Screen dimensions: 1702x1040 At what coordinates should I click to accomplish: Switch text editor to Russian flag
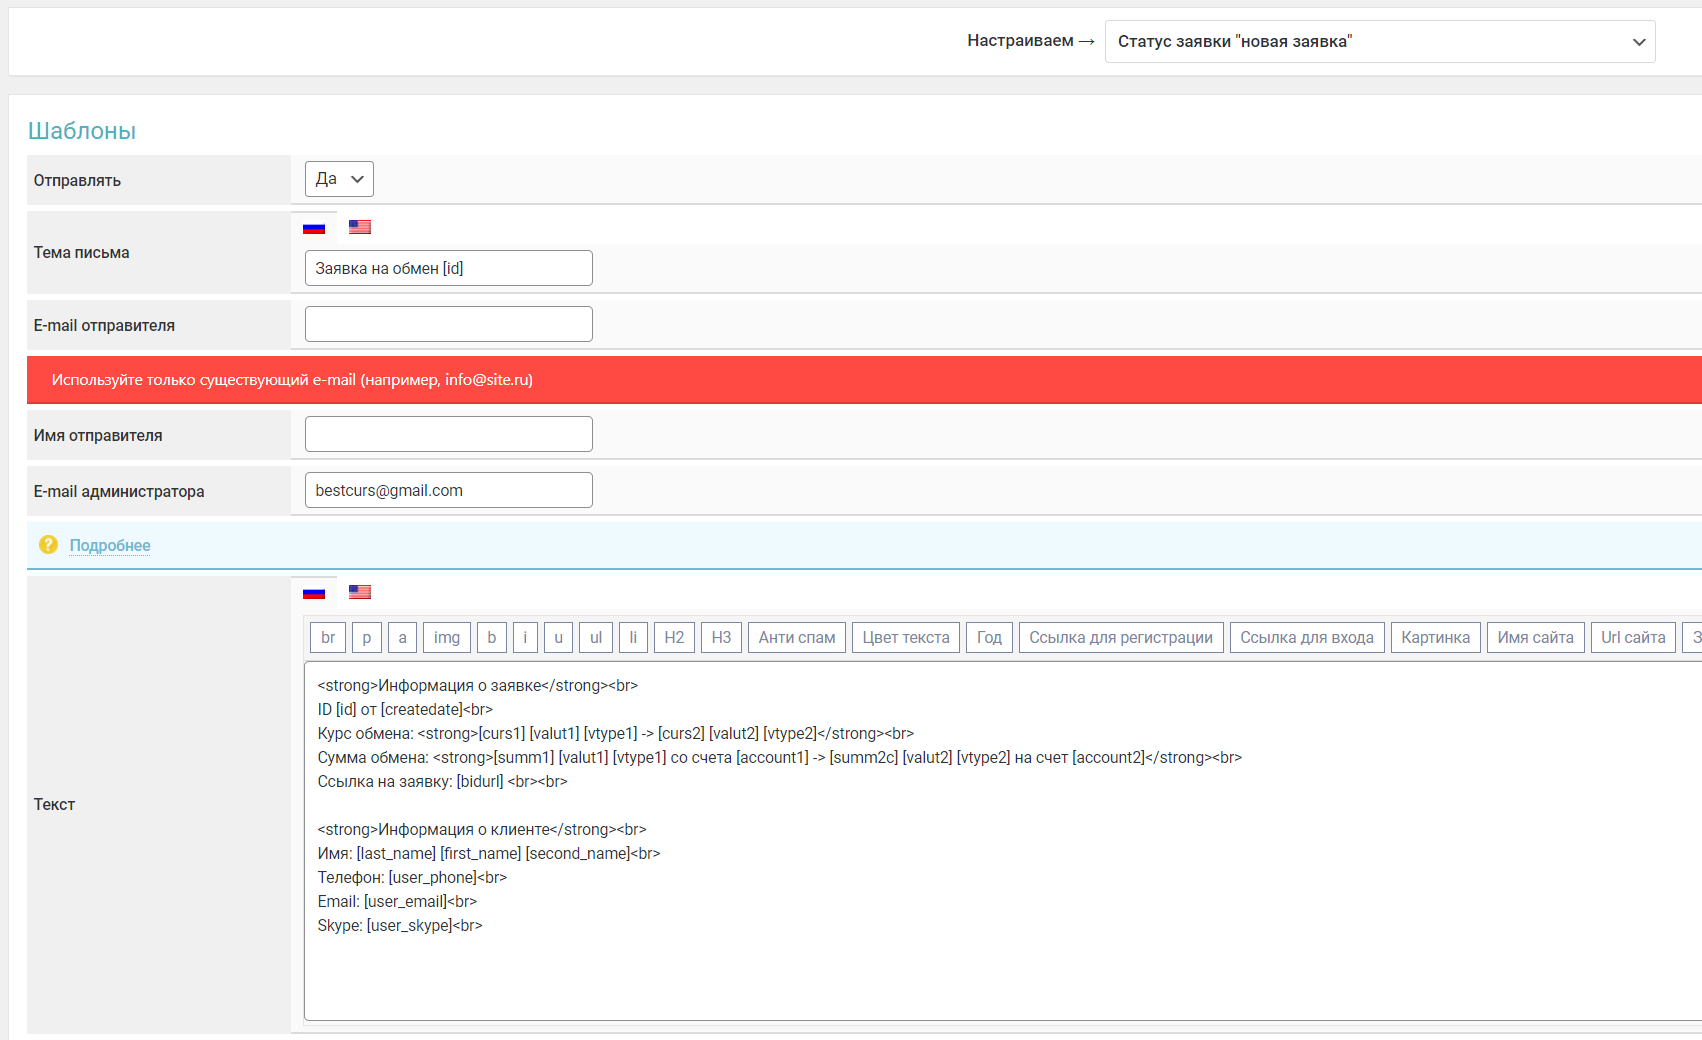314,592
